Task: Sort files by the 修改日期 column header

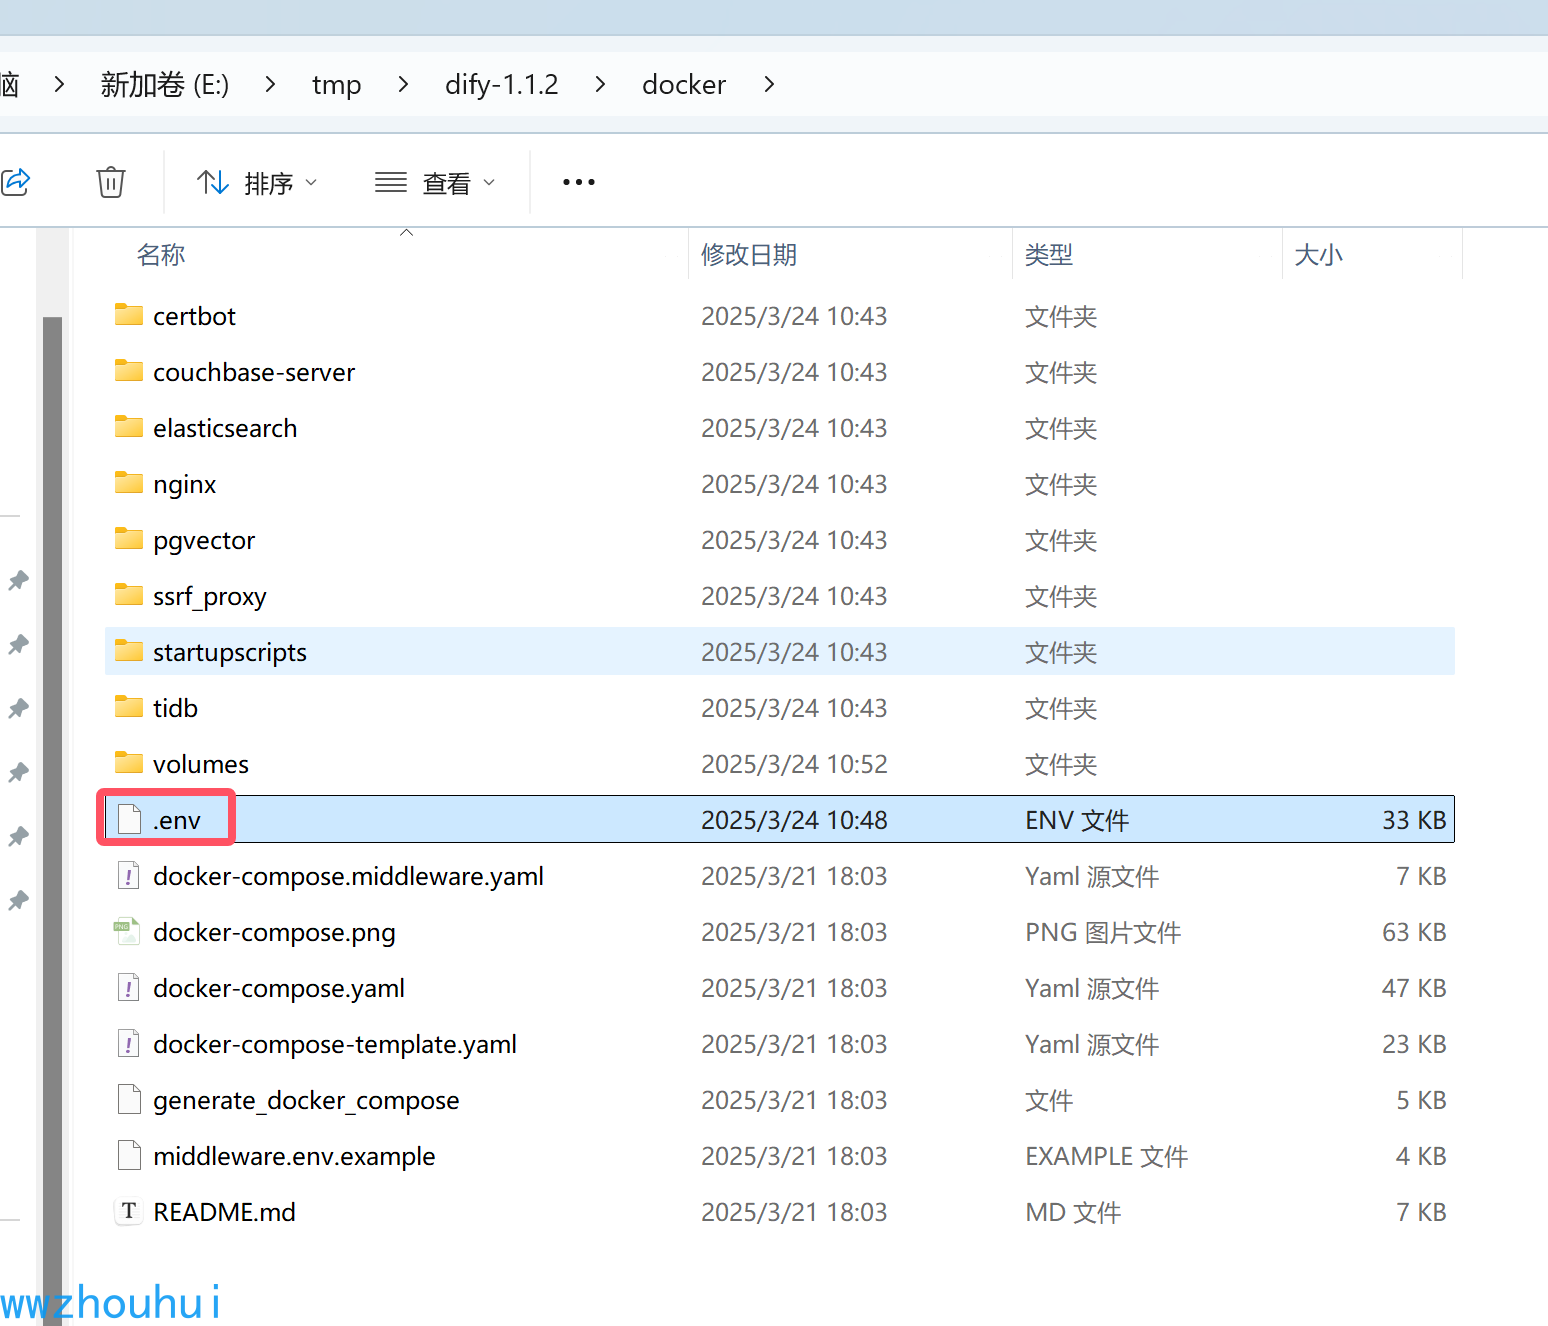Action: (x=748, y=254)
